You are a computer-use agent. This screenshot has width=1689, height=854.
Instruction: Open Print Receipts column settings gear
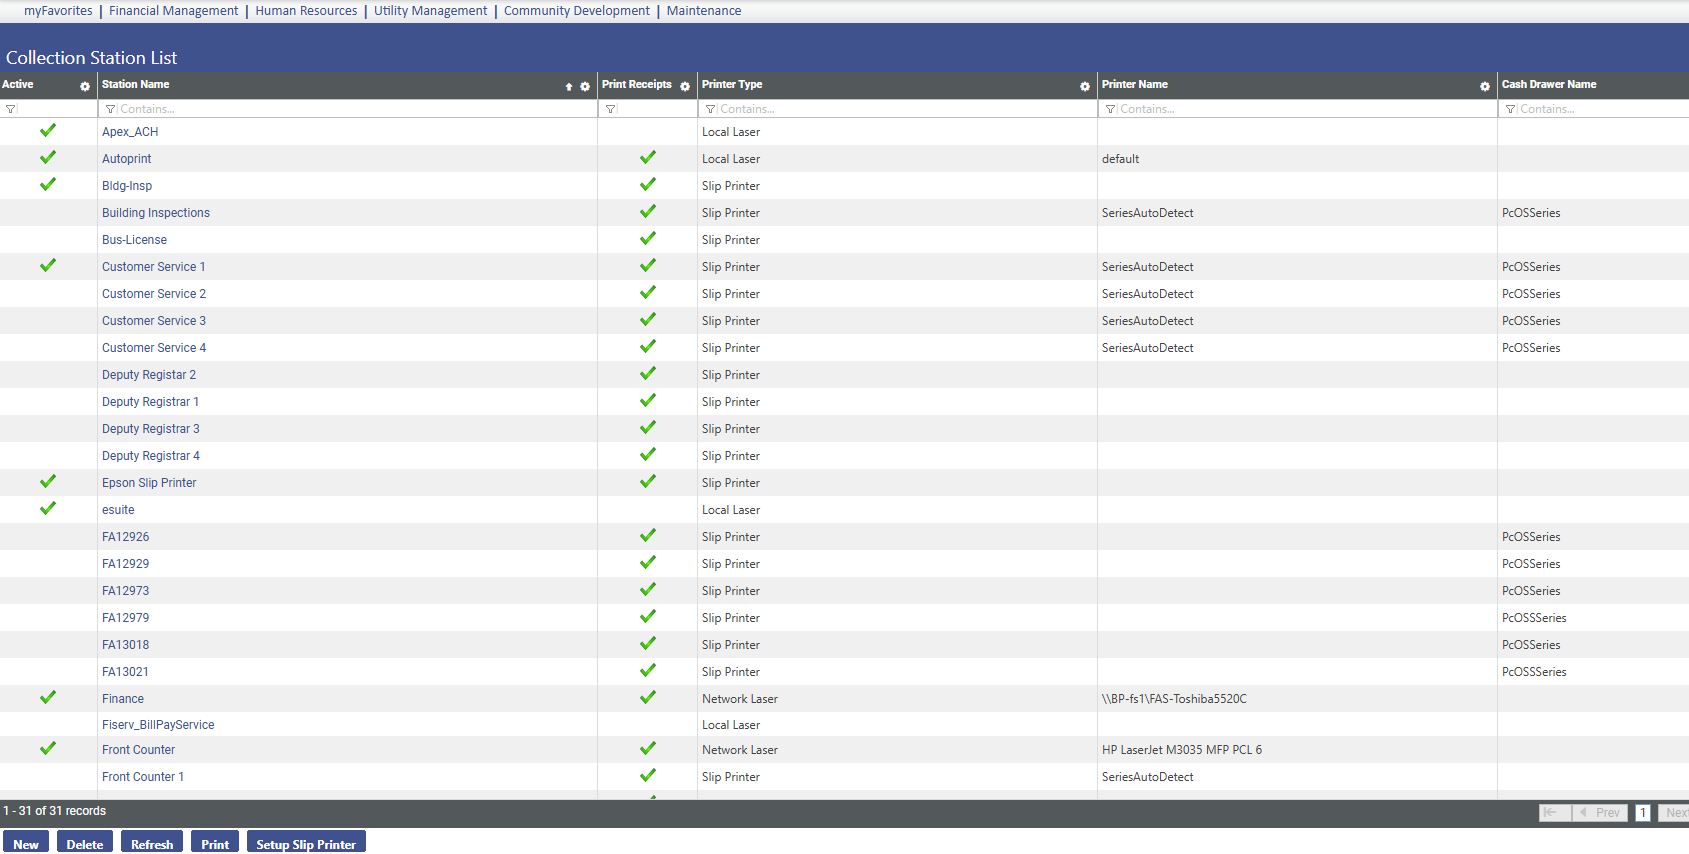pyautogui.click(x=685, y=86)
